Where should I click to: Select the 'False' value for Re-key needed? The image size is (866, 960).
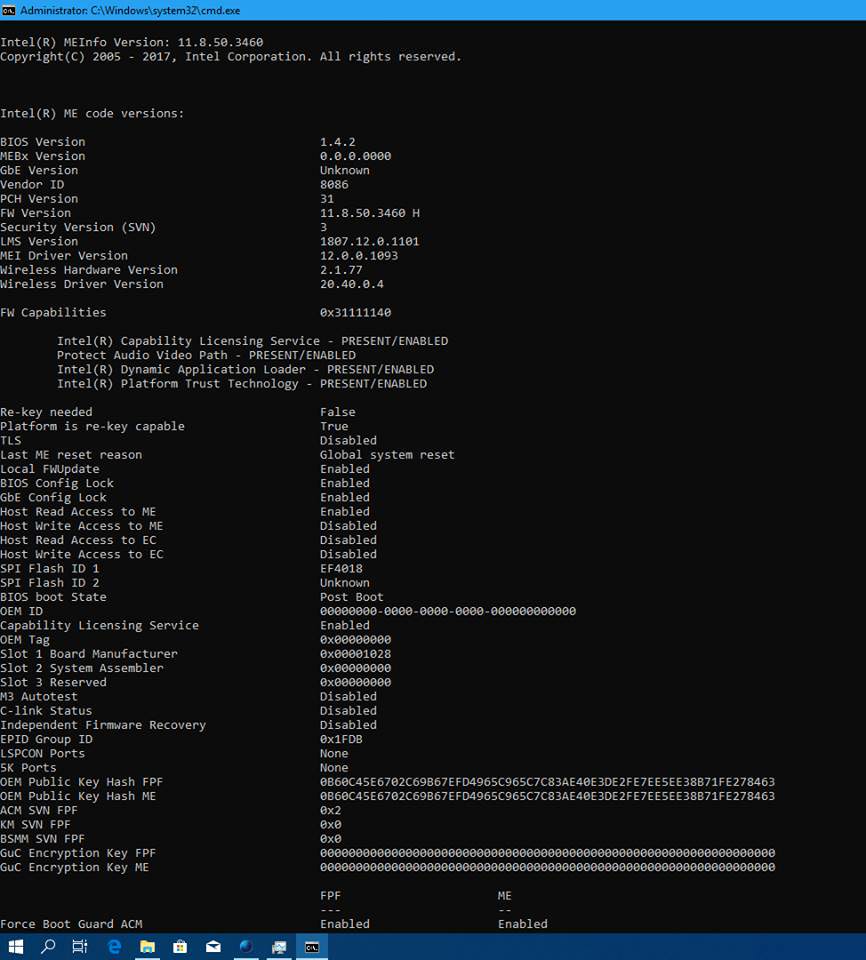[337, 412]
